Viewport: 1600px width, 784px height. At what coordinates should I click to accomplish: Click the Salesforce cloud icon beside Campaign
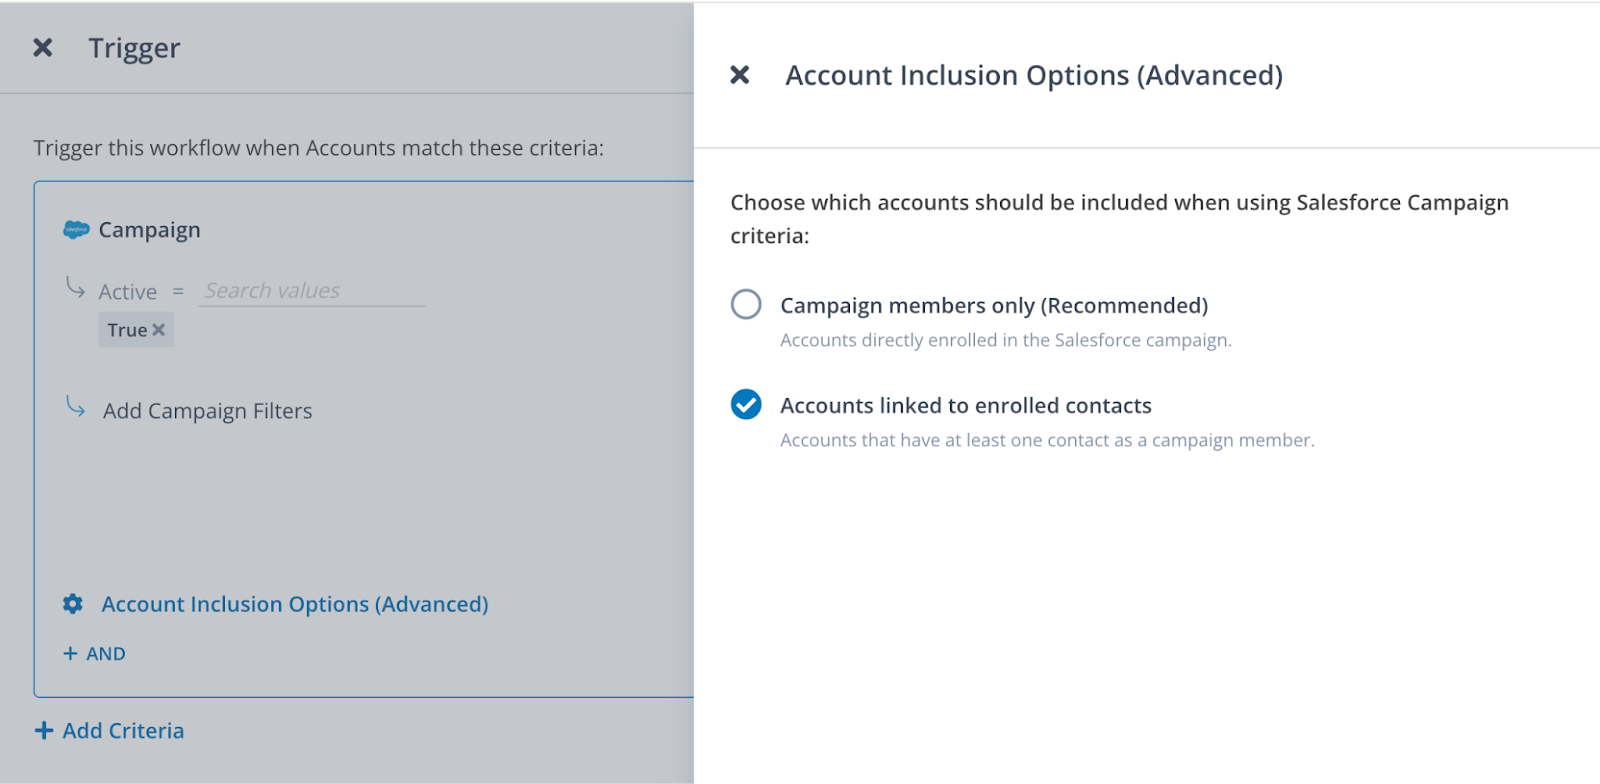tap(76, 230)
